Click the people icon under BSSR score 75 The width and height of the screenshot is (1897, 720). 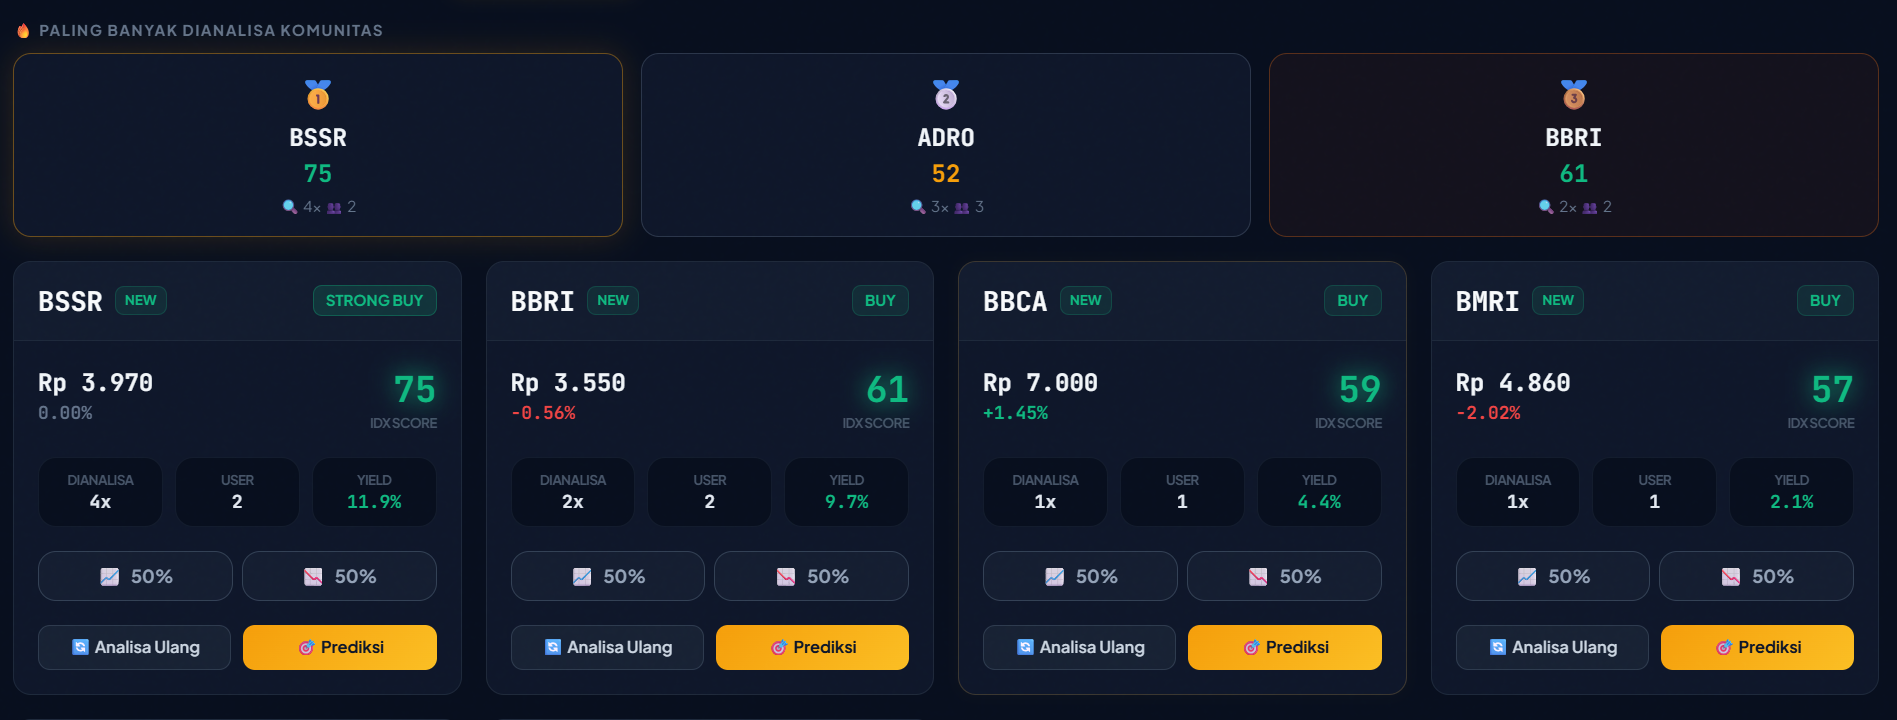tap(334, 208)
